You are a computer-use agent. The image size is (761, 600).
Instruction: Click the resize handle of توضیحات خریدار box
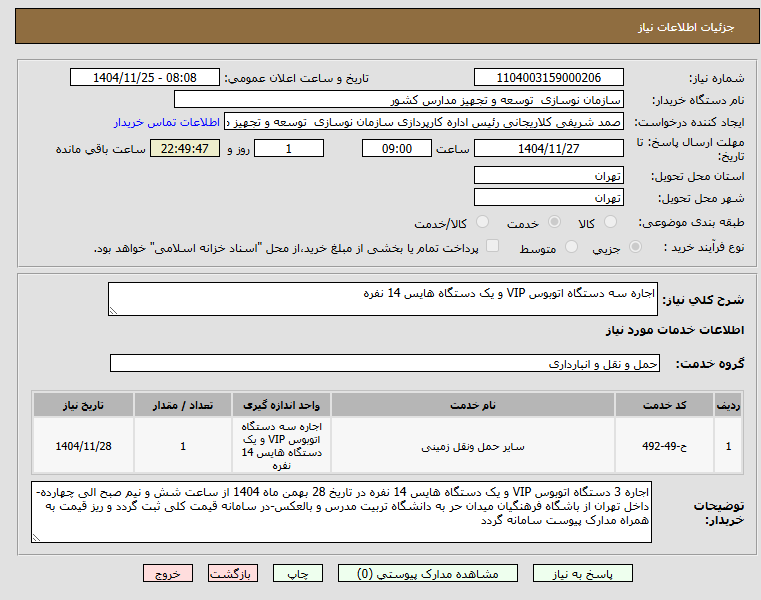click(x=36, y=537)
